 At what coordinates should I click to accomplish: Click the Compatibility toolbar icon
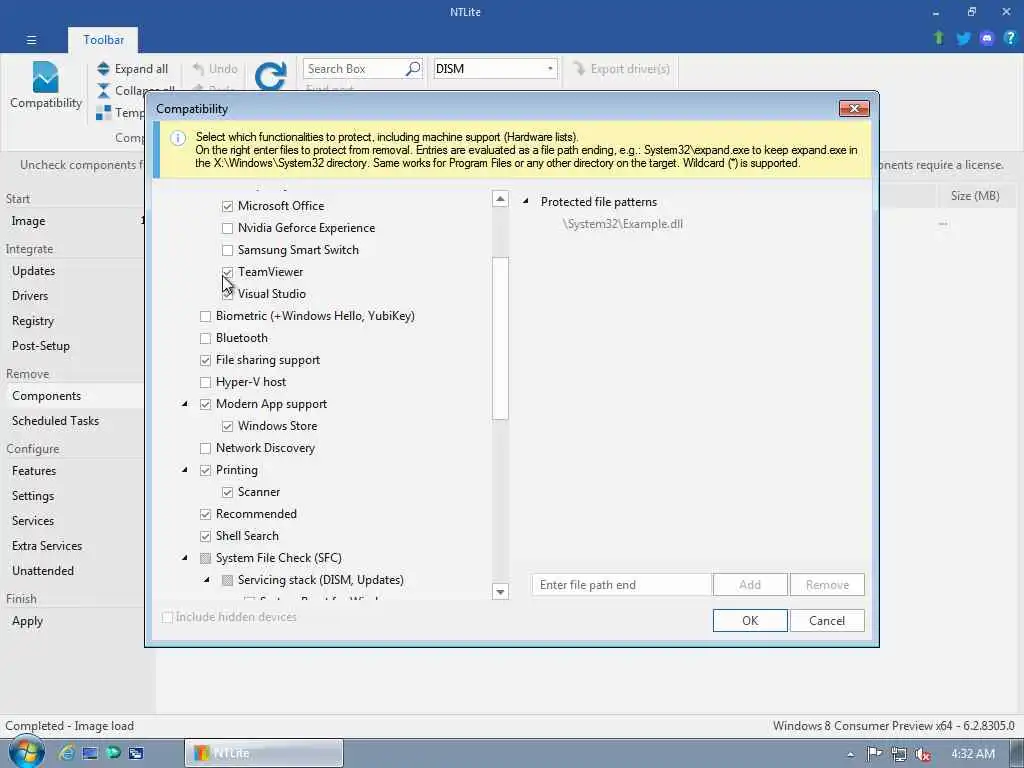click(45, 77)
